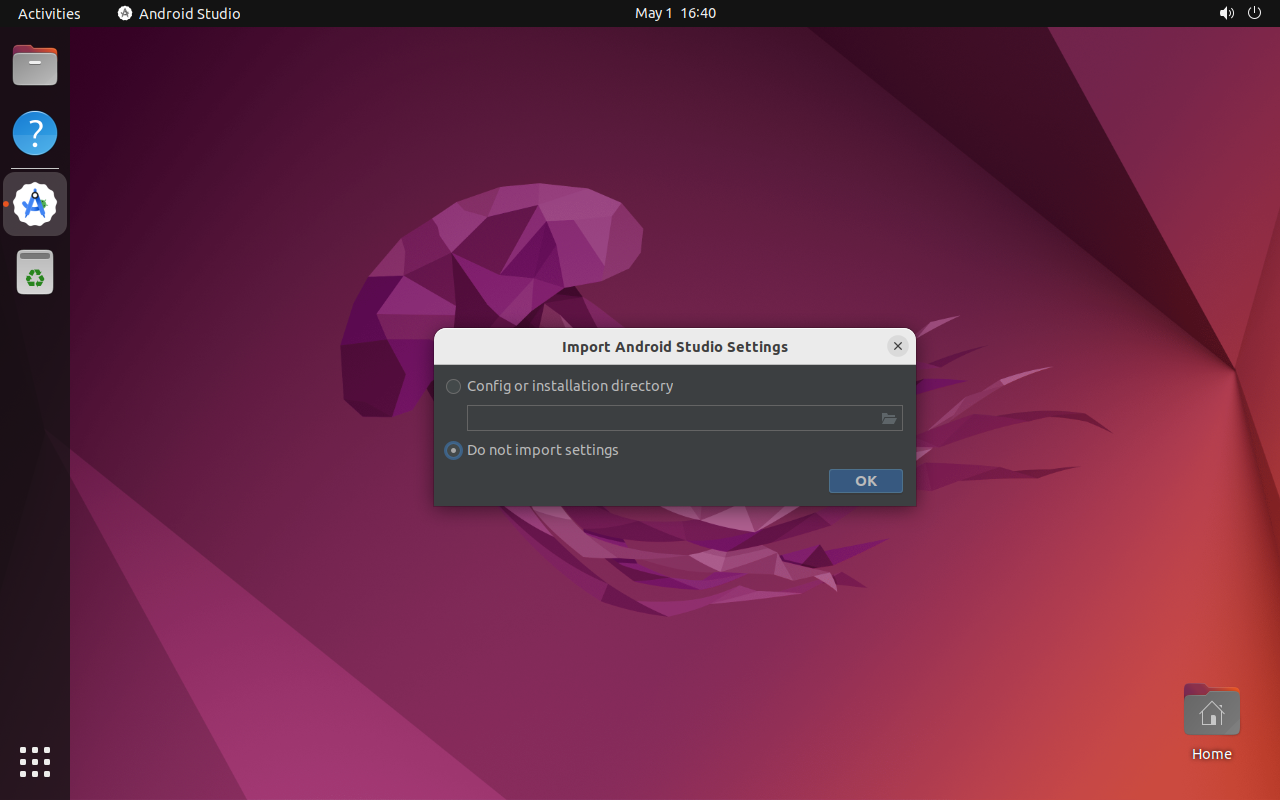Open the Trash from the dock
The image size is (1280, 800).
pyautogui.click(x=35, y=272)
